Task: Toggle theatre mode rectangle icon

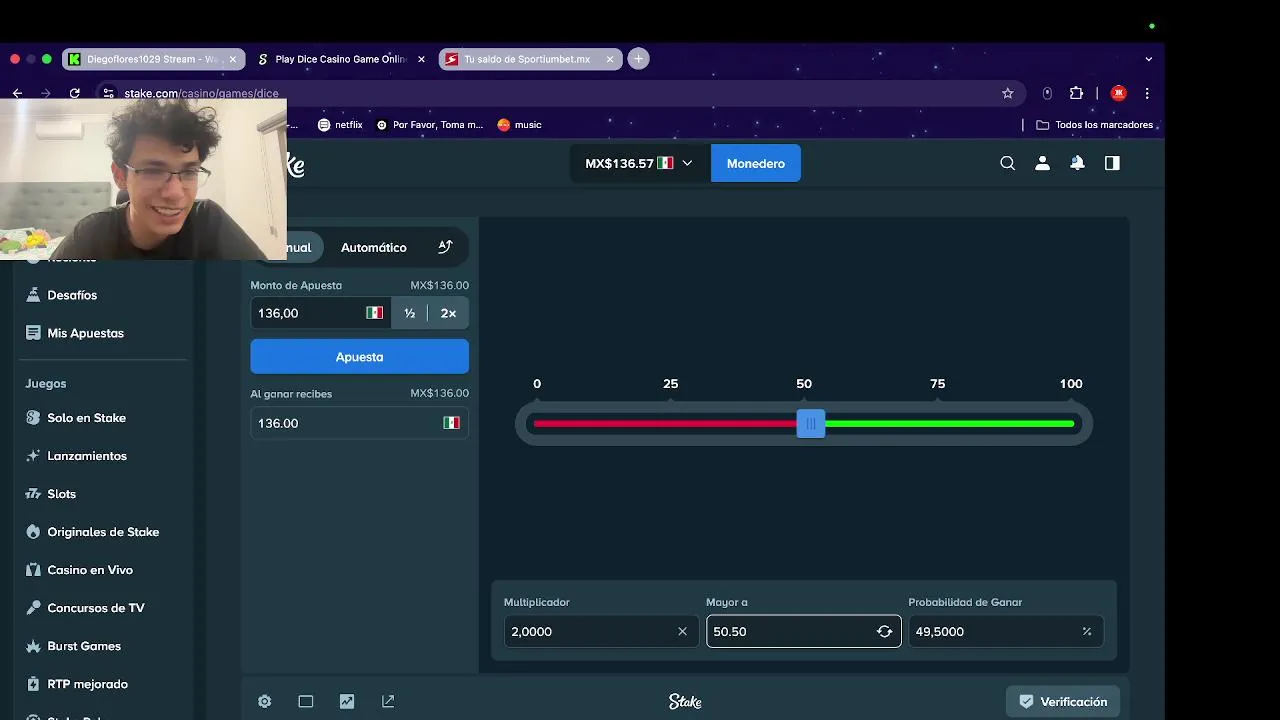Action: (x=306, y=702)
